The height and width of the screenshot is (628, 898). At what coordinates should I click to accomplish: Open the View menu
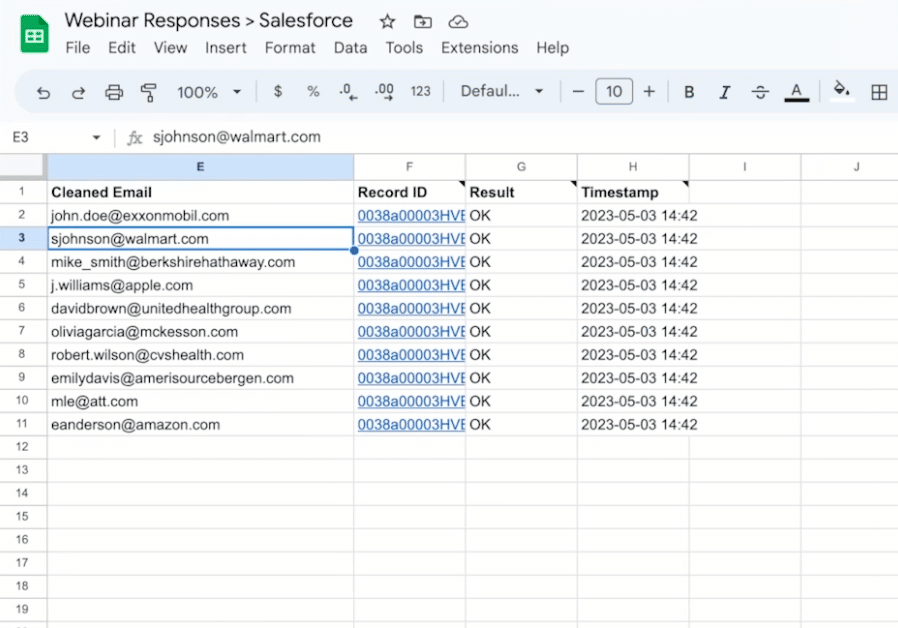coord(170,48)
